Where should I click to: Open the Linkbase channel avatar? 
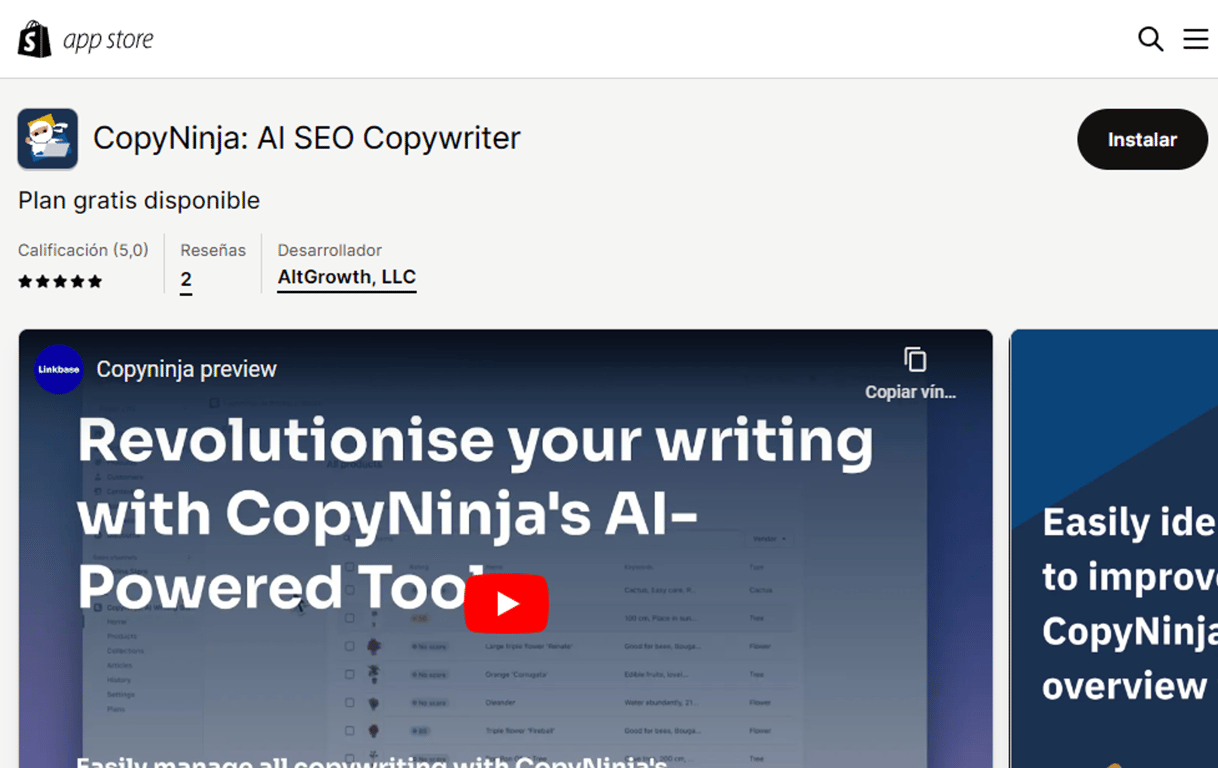coord(58,369)
